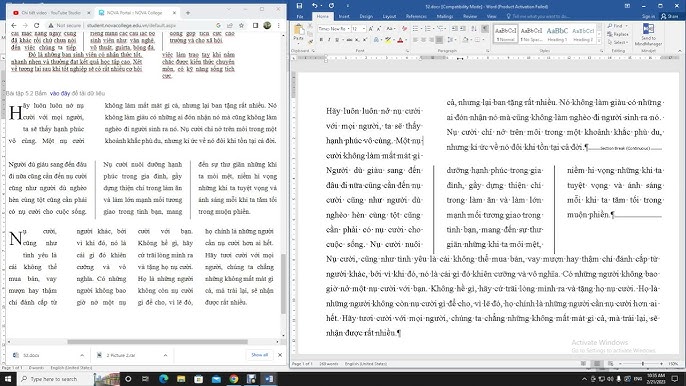Reload the Chrome page
The height and width of the screenshot is (386, 686).
(37, 25)
